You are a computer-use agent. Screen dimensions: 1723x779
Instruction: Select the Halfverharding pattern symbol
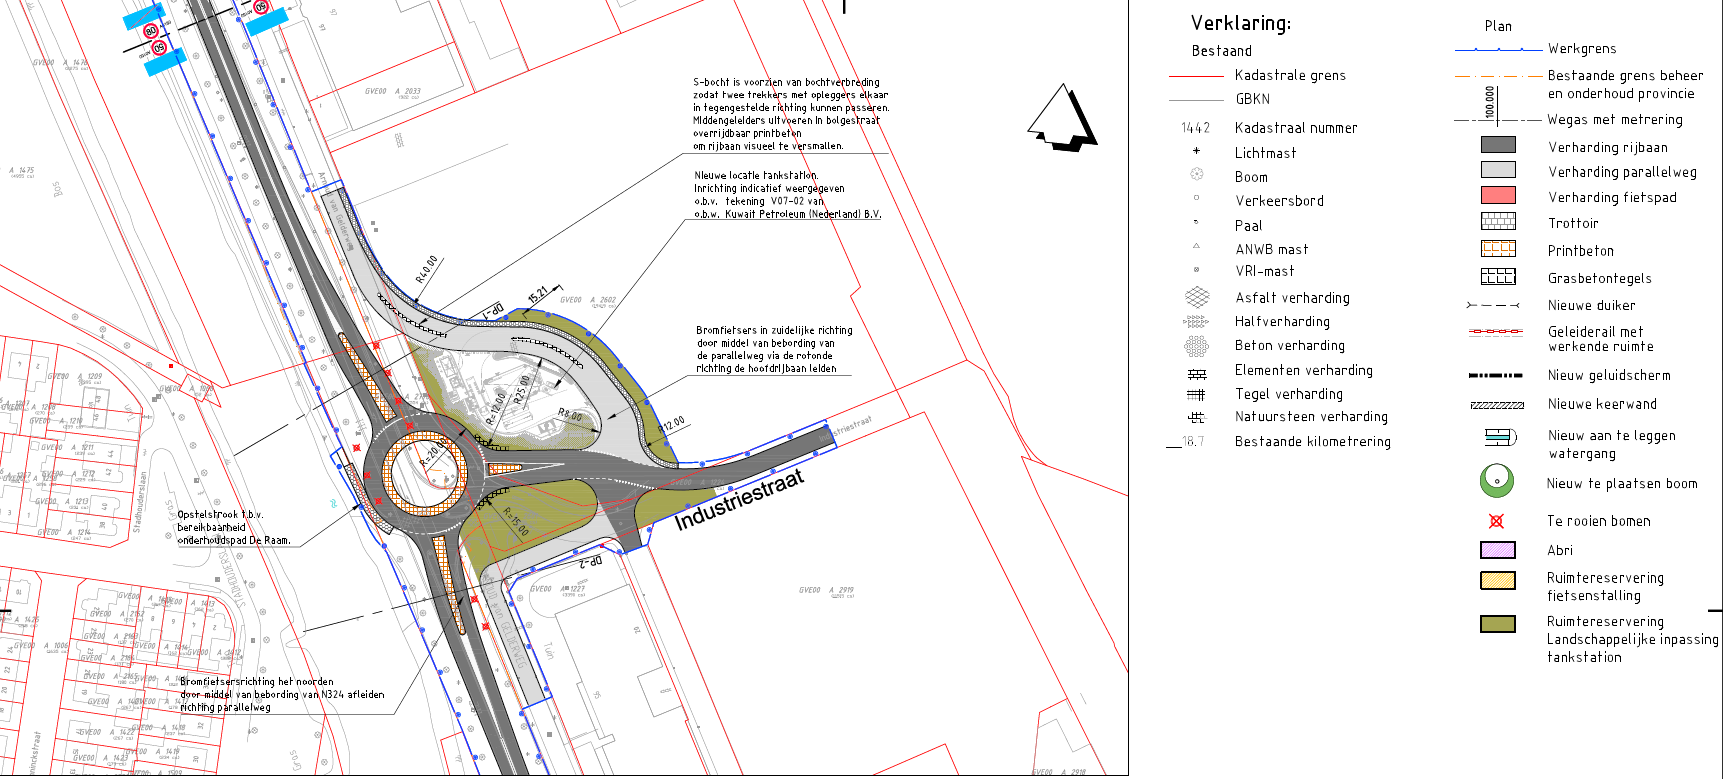(x=1196, y=322)
